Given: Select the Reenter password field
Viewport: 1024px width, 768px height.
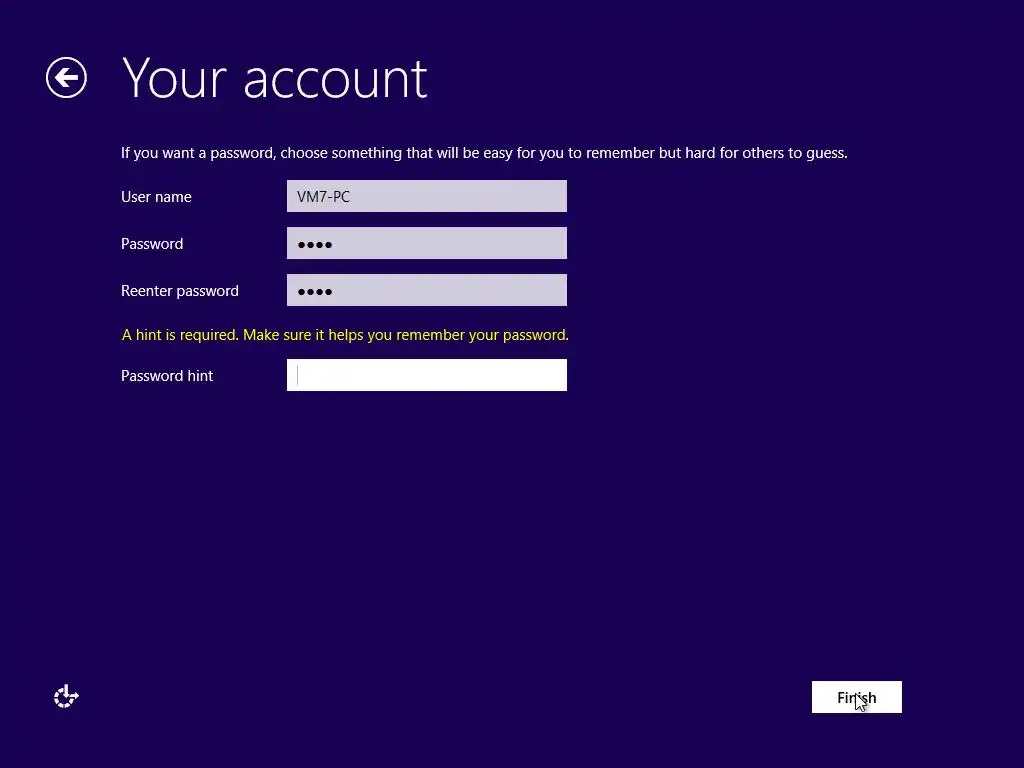Looking at the screenshot, I should 426,290.
